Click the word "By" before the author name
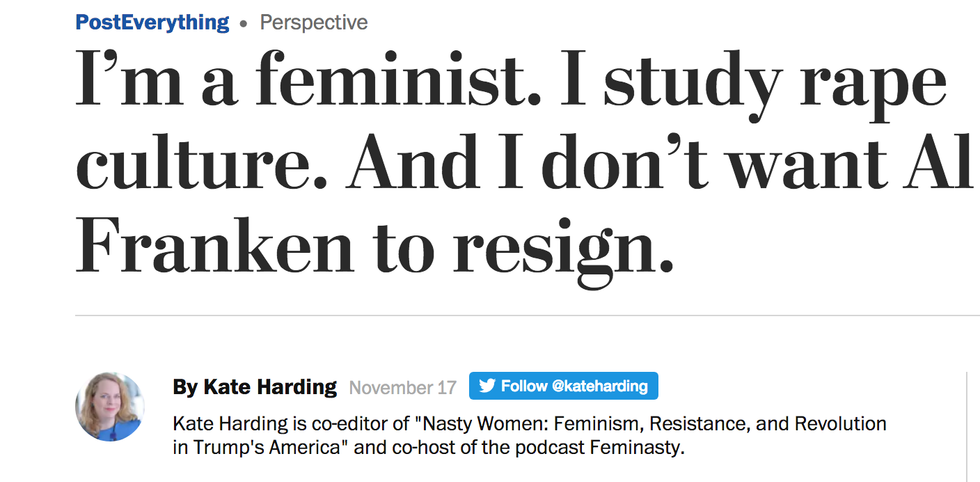The width and height of the screenshot is (980, 482). coord(185,387)
